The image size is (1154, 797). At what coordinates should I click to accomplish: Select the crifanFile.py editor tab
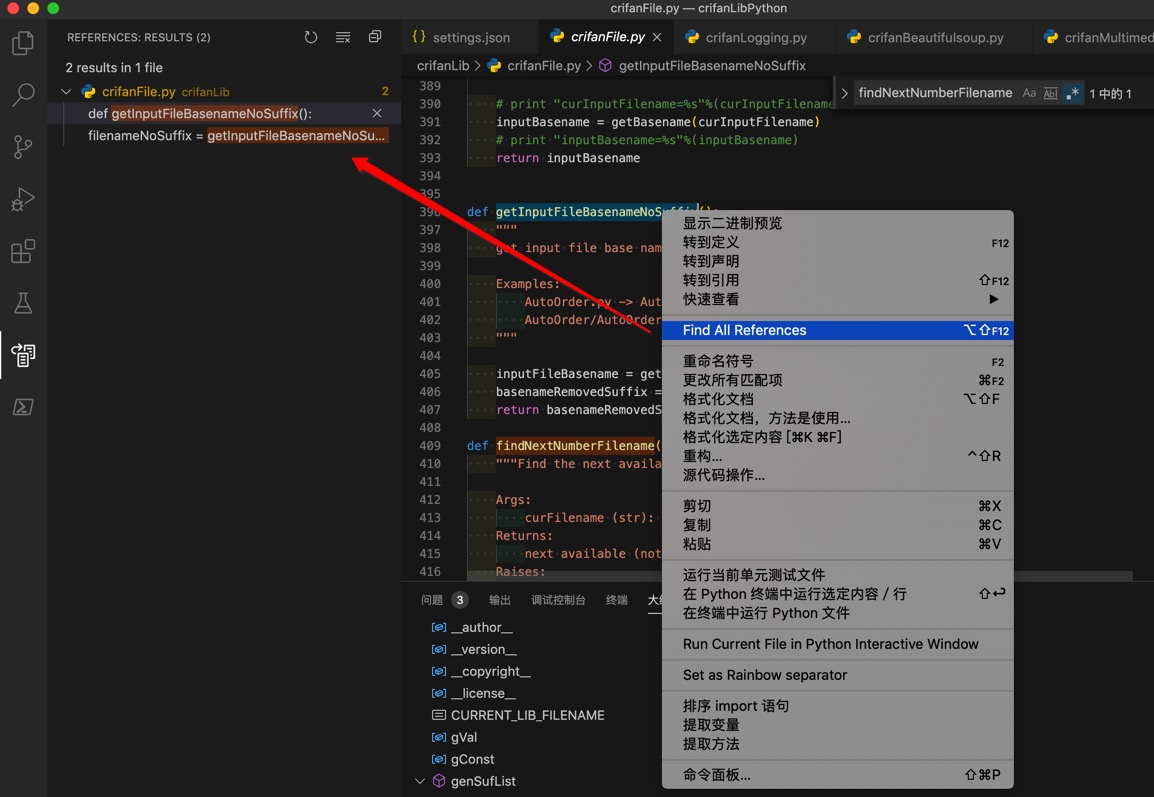click(607, 37)
